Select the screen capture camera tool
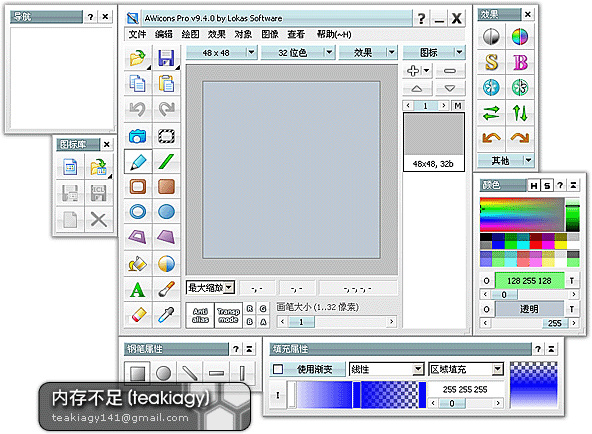The height and width of the screenshot is (434, 592). pos(138,136)
